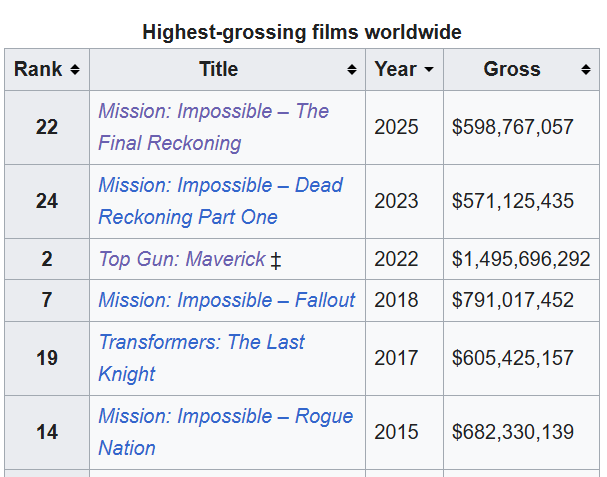This screenshot has height=477, width=607.
Task: Click the year 2018 cell
Action: 396,300
